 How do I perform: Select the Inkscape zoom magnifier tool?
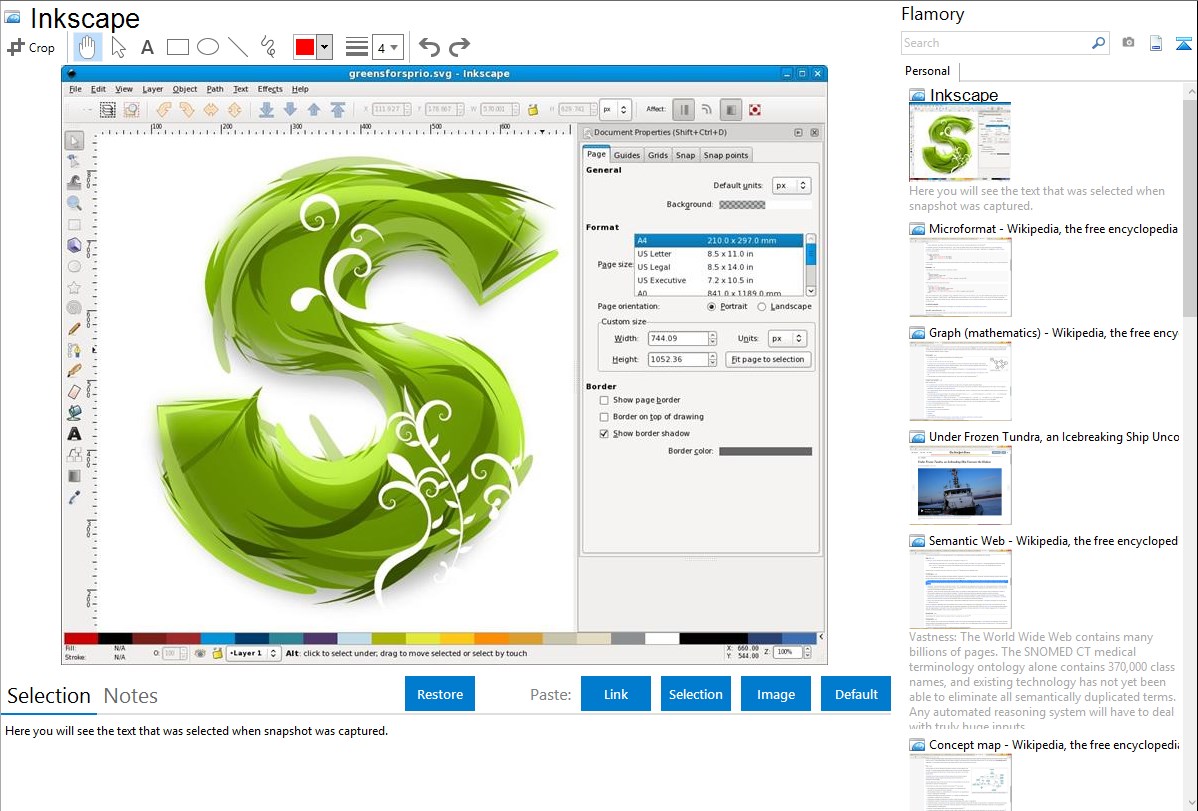point(74,203)
